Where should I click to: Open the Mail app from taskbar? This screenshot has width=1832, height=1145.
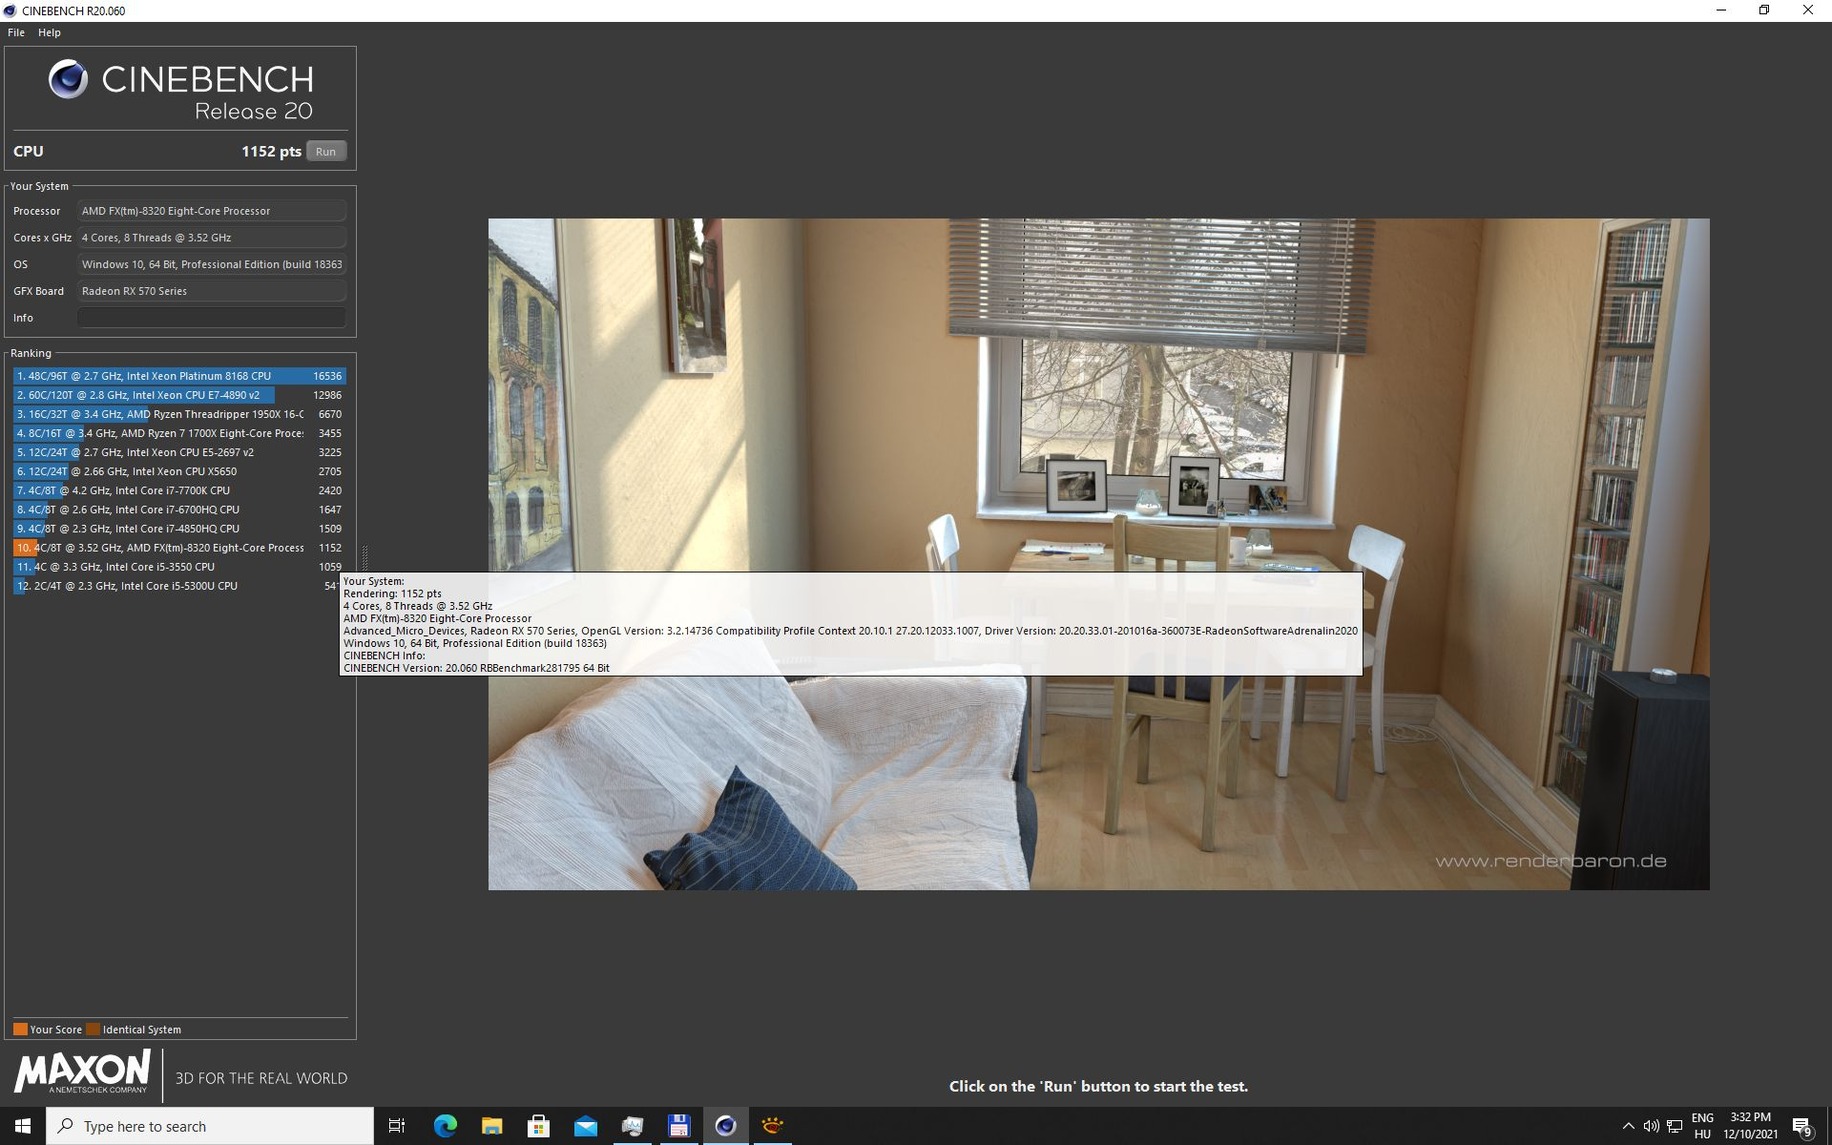coord(586,1126)
